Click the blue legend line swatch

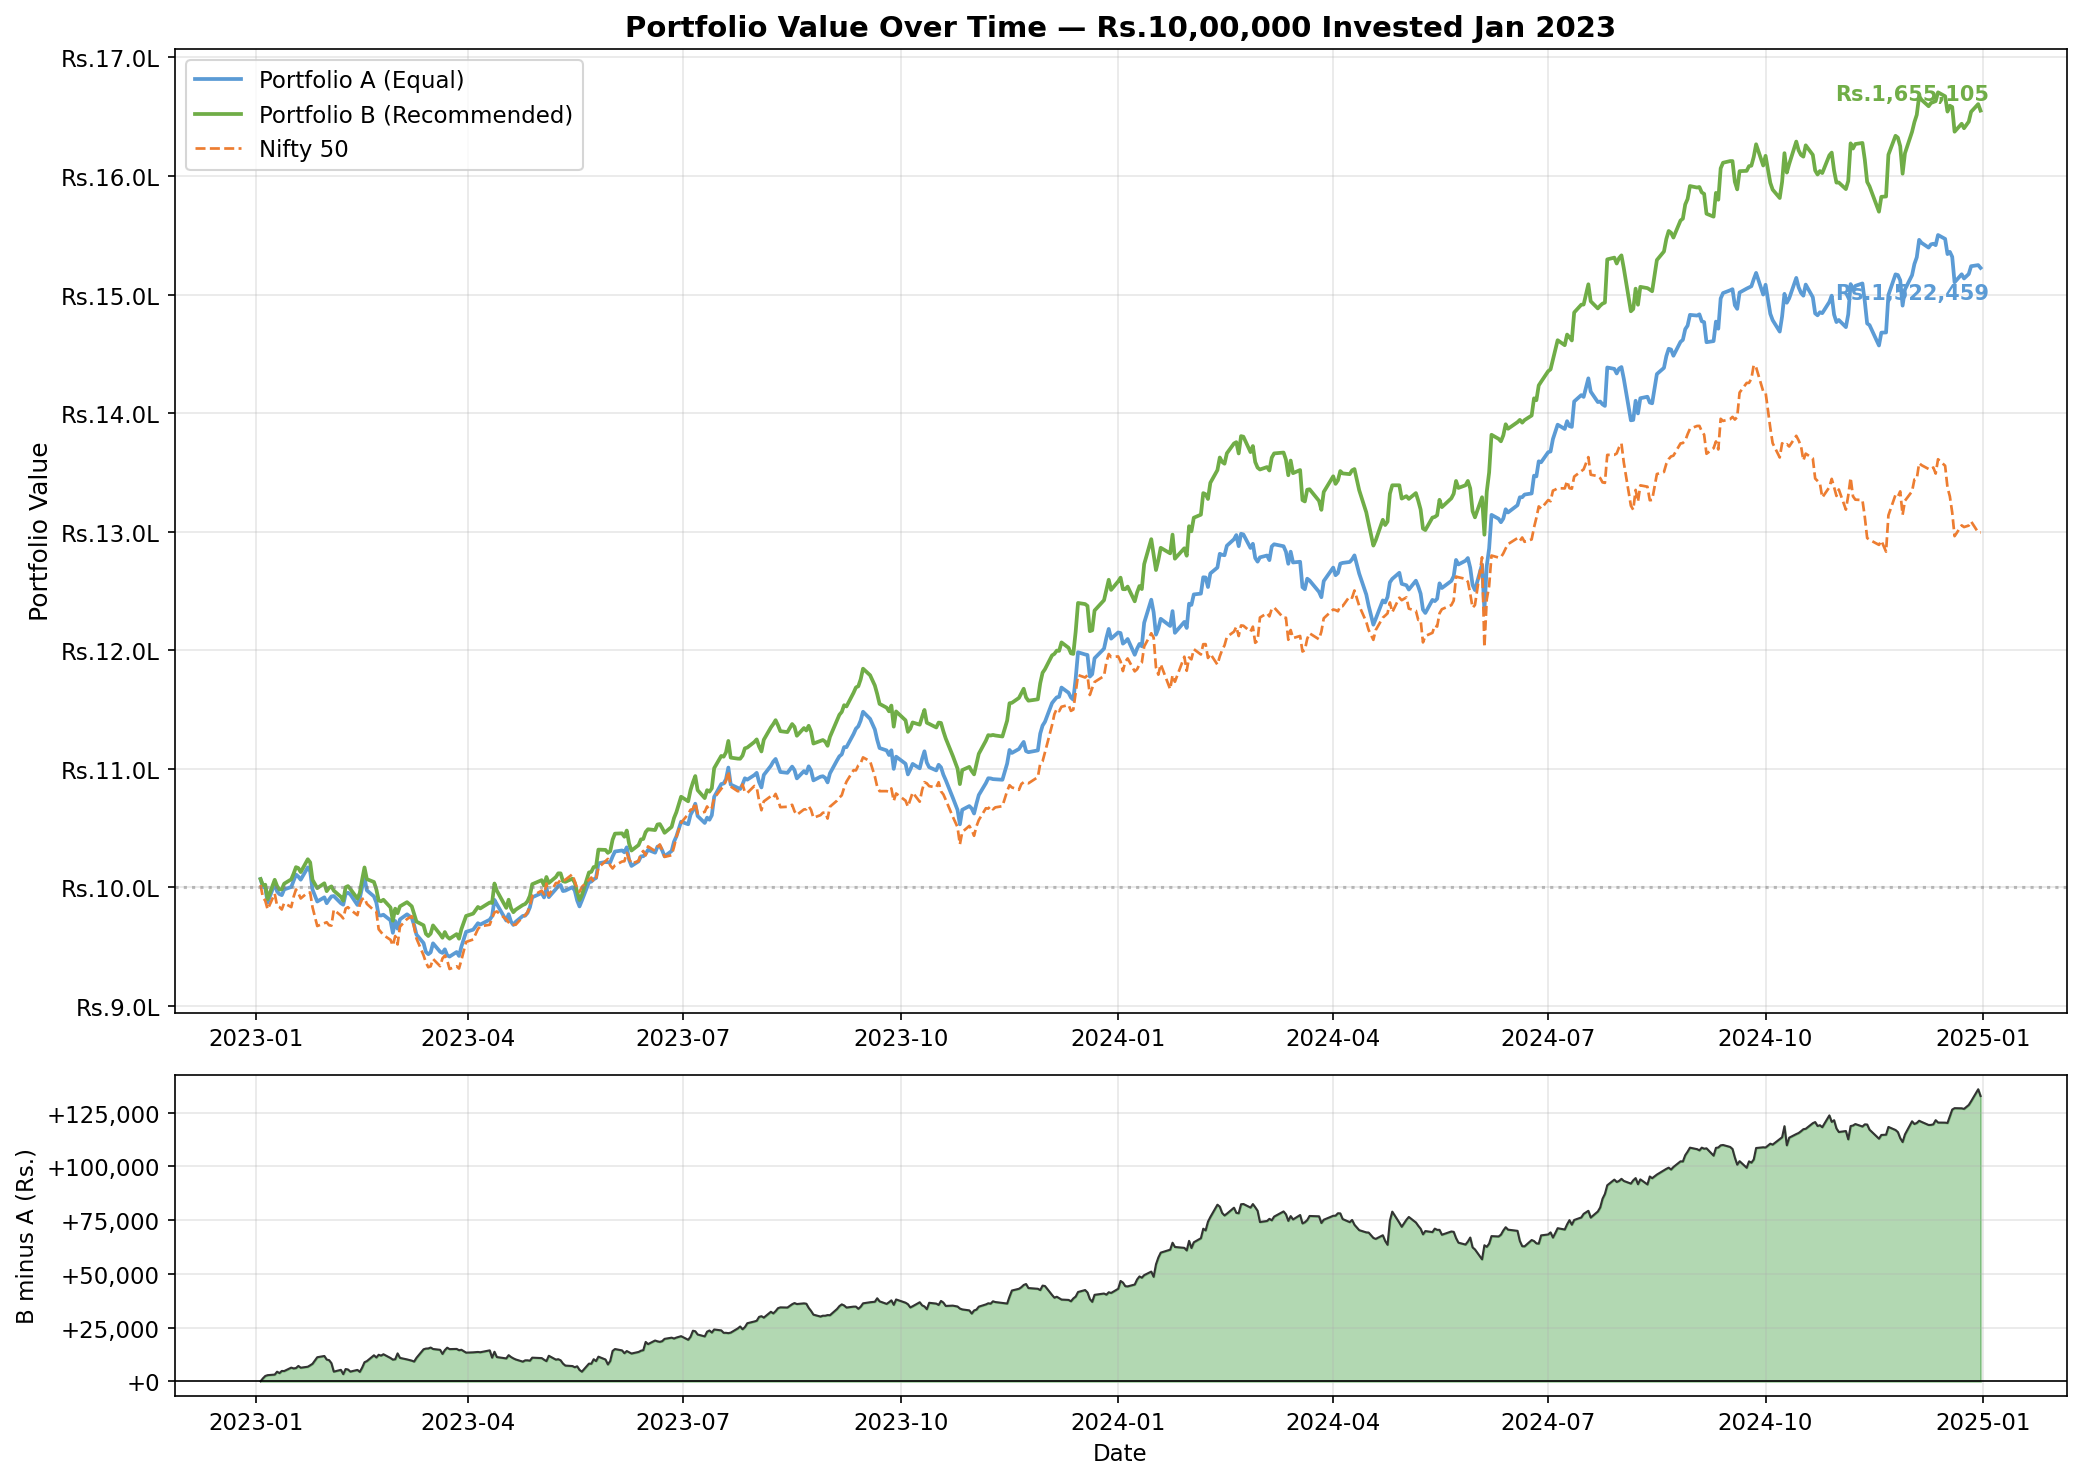pyautogui.click(x=219, y=80)
